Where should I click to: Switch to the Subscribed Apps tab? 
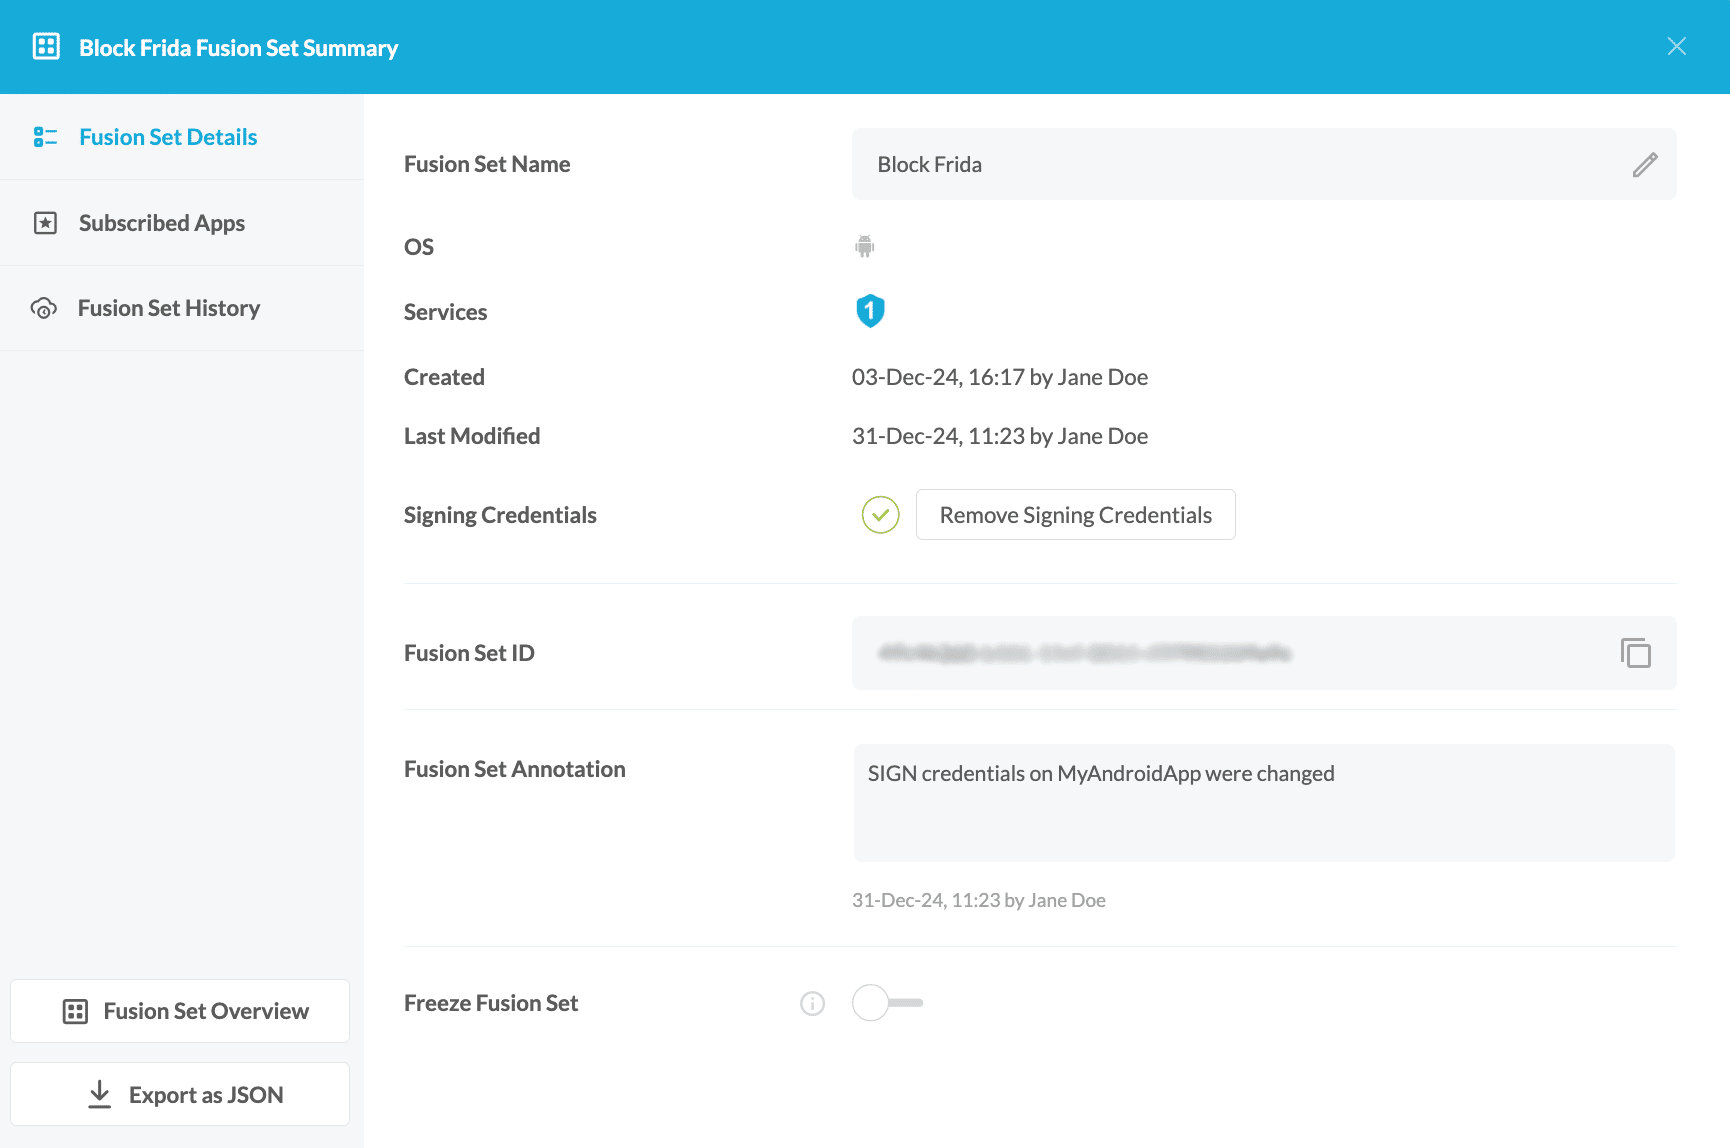[x=162, y=223]
